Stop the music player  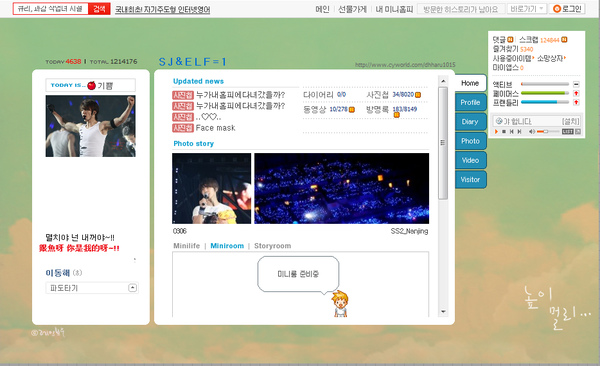(504, 131)
